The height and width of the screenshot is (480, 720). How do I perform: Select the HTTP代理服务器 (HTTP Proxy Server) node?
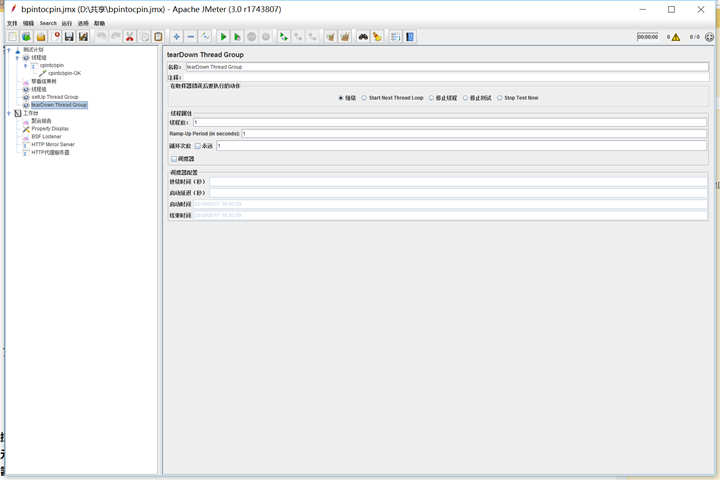tap(51, 152)
